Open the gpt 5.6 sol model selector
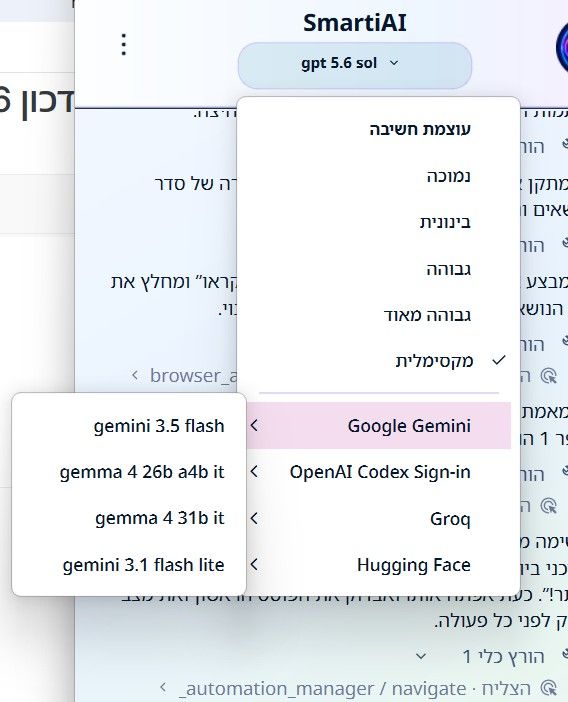 pos(354,65)
